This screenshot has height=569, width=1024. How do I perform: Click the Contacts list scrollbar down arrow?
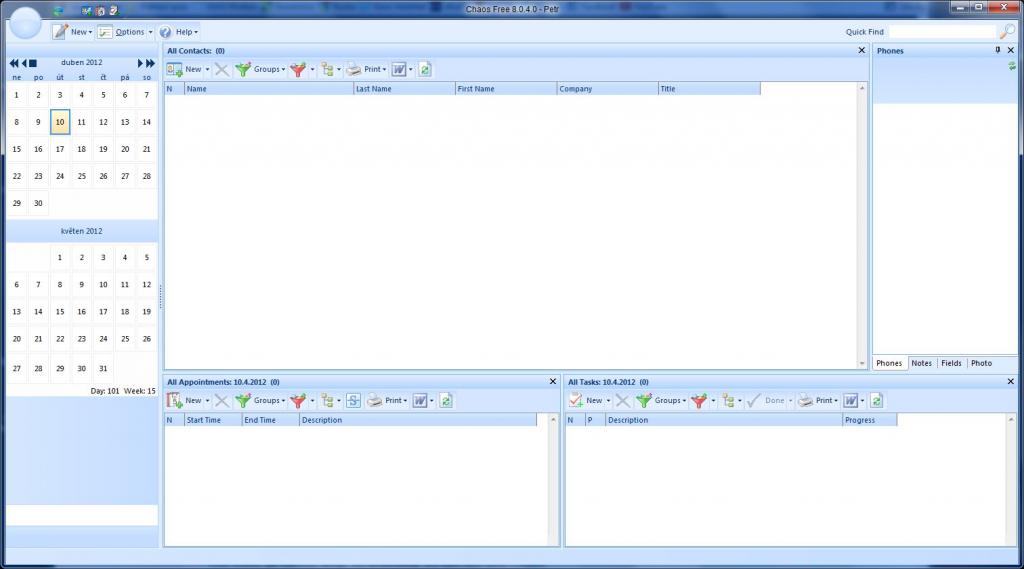coord(862,363)
